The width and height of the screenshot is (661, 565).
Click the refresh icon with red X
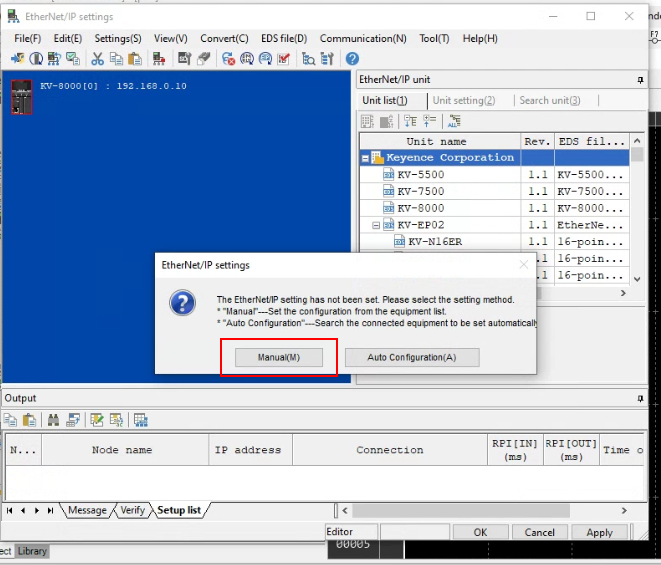point(228,59)
